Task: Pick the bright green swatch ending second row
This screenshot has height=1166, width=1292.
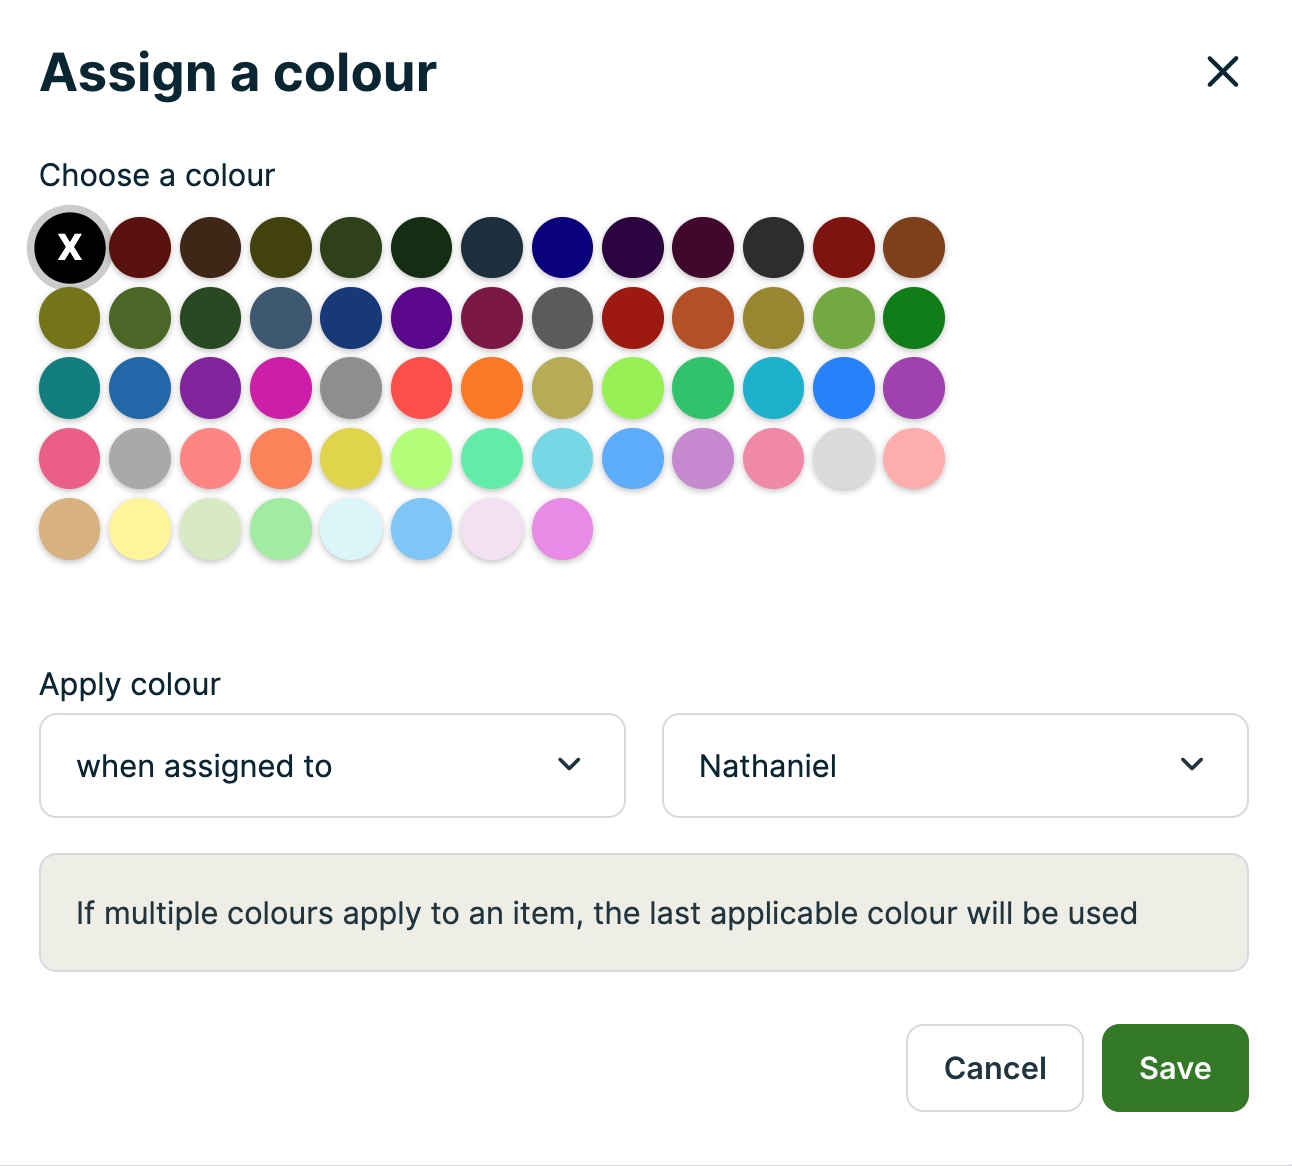Action: click(x=914, y=318)
